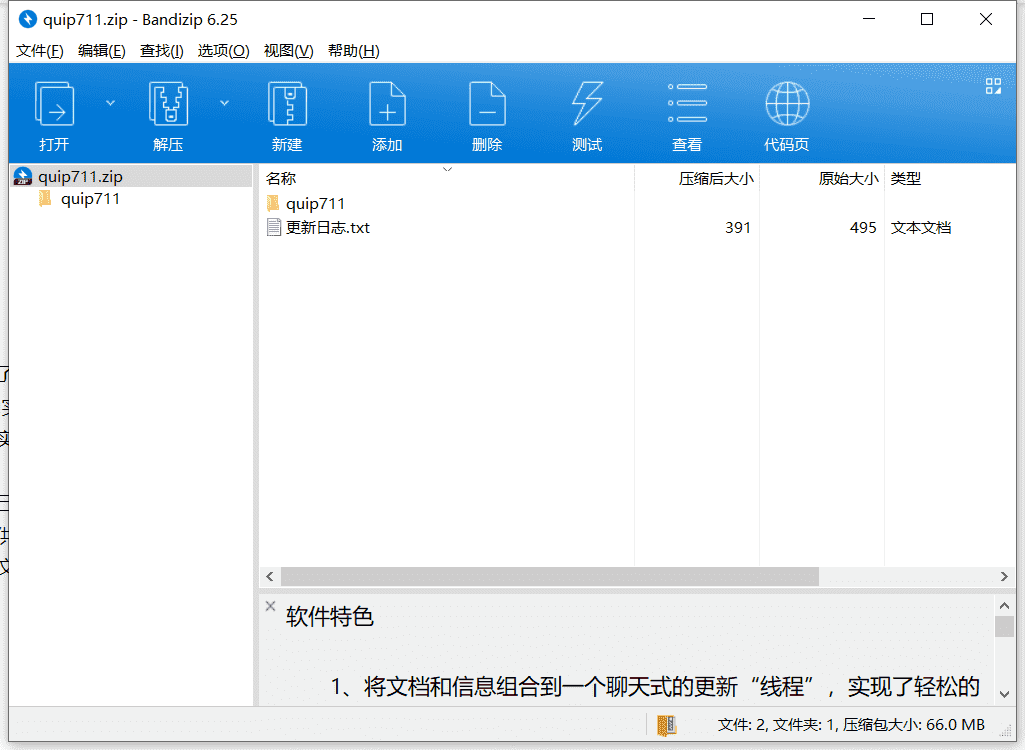Screen dimensions: 1025x750
Task: Click the 查看 (View) list icon
Action: 687,103
